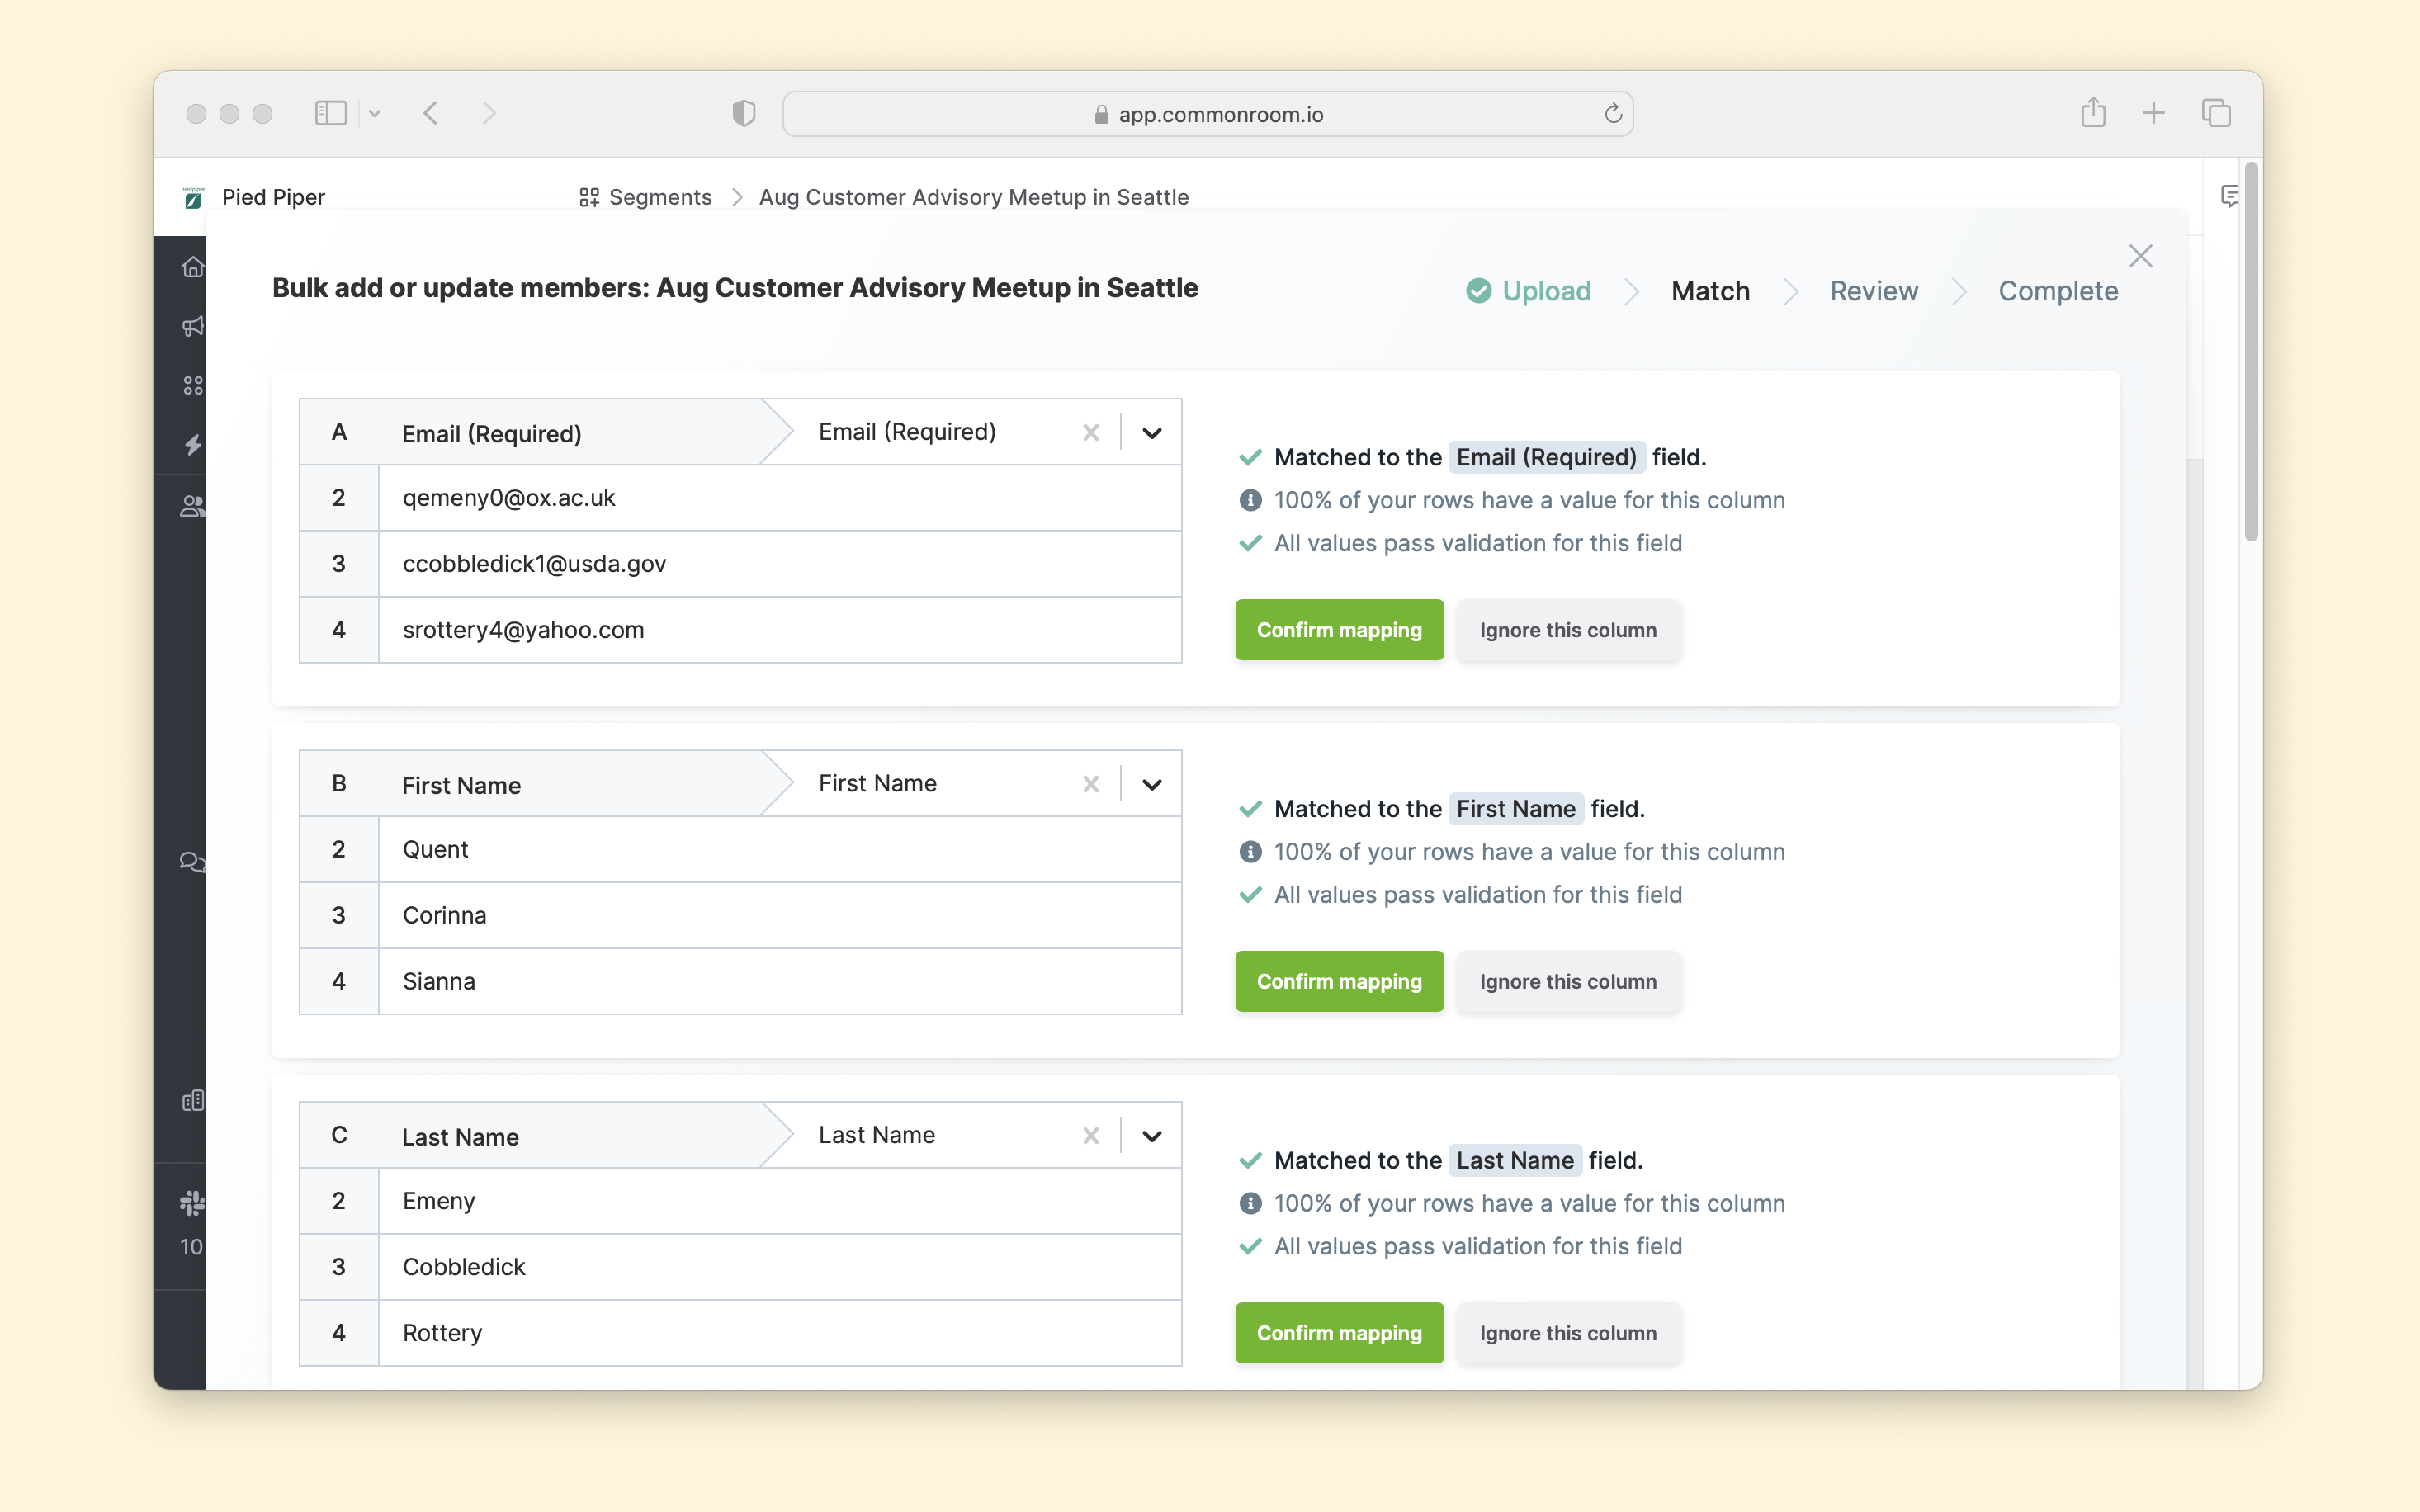Click the Slack icon in sidebar
The image size is (2420, 1512).
coord(192,1202)
